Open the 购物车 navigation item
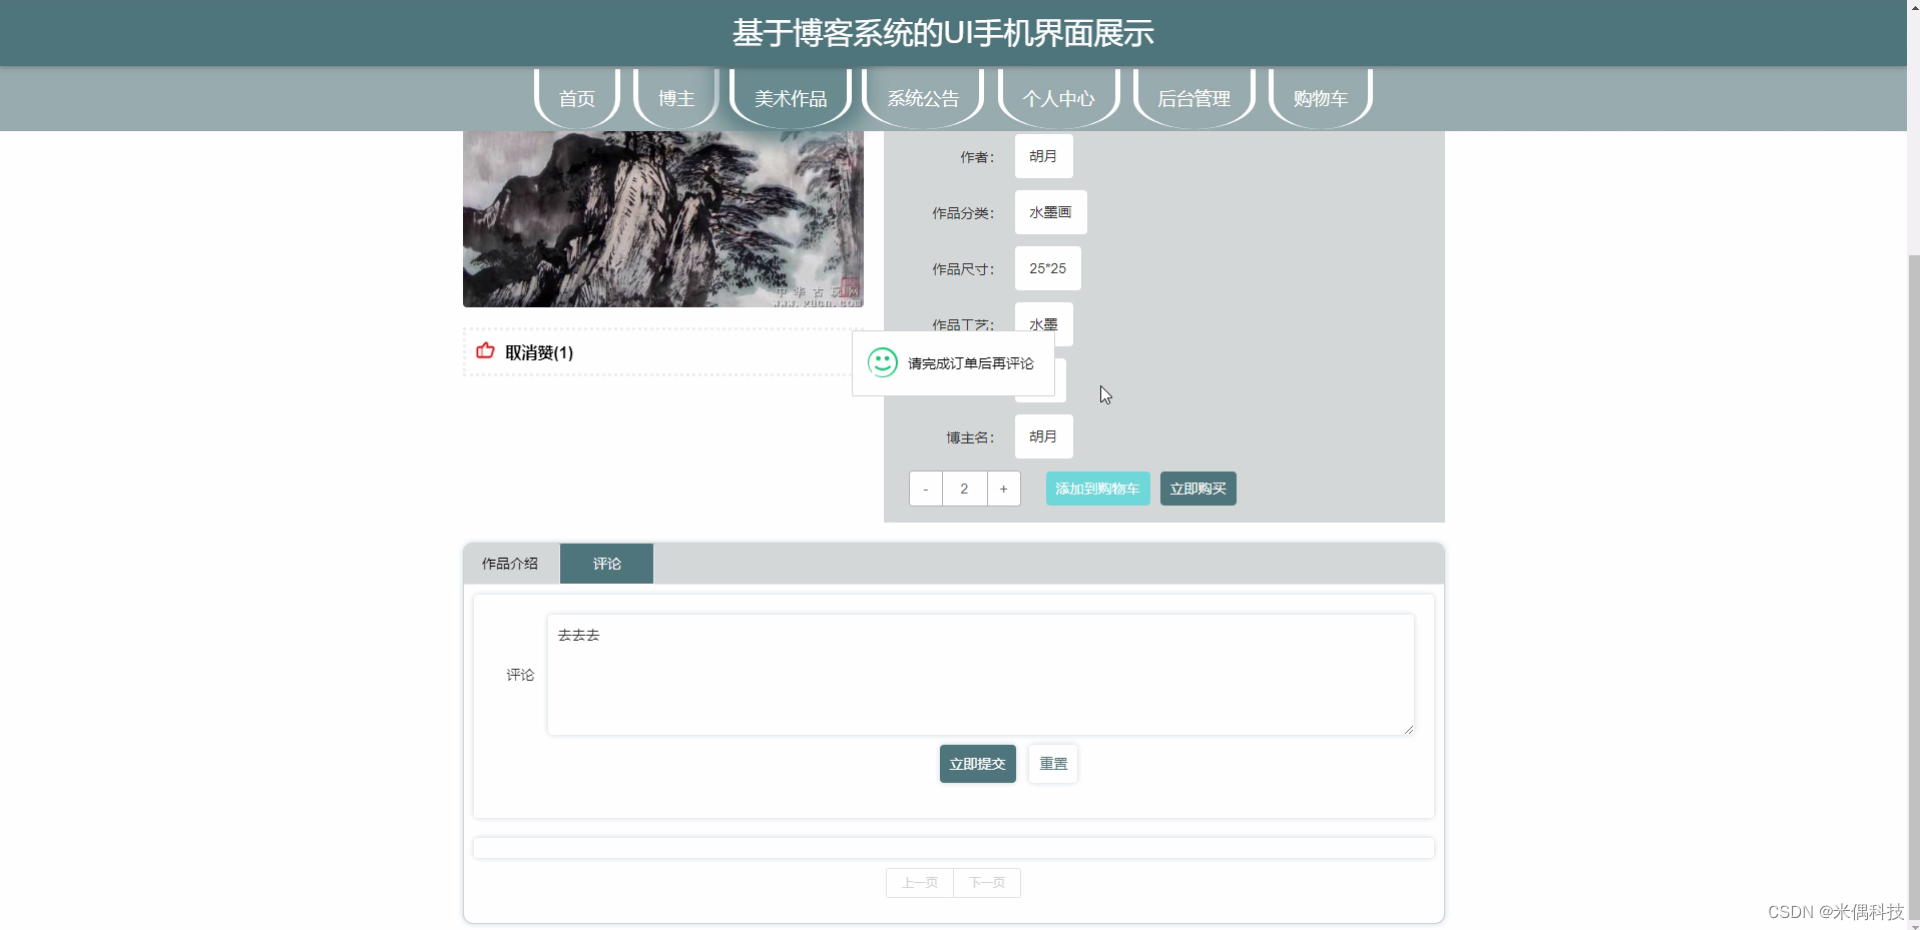 click(1319, 98)
